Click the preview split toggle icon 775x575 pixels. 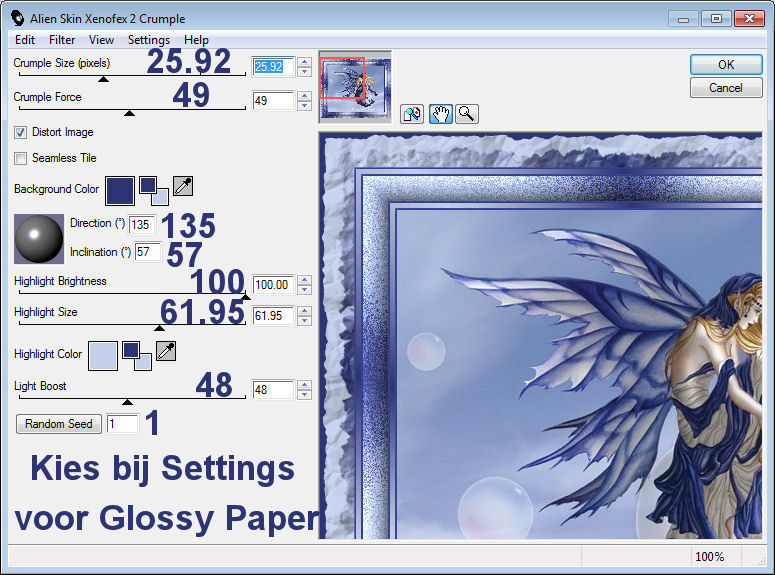pyautogui.click(x=412, y=114)
